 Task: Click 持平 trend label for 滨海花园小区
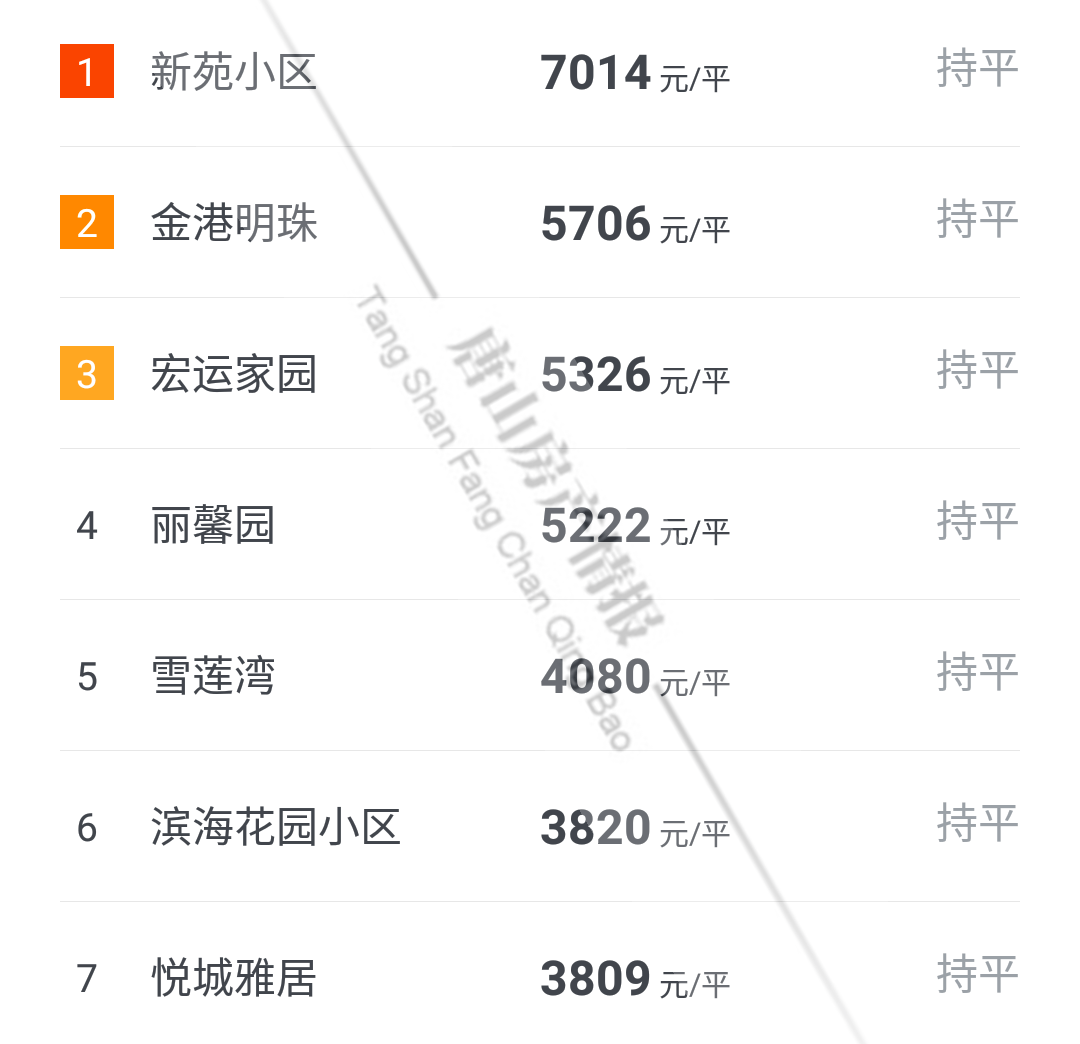(x=977, y=823)
